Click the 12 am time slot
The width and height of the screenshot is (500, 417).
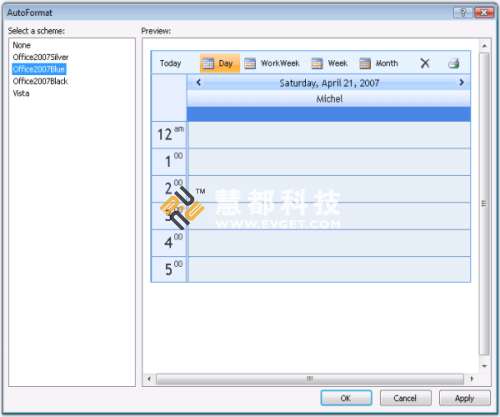click(329, 135)
